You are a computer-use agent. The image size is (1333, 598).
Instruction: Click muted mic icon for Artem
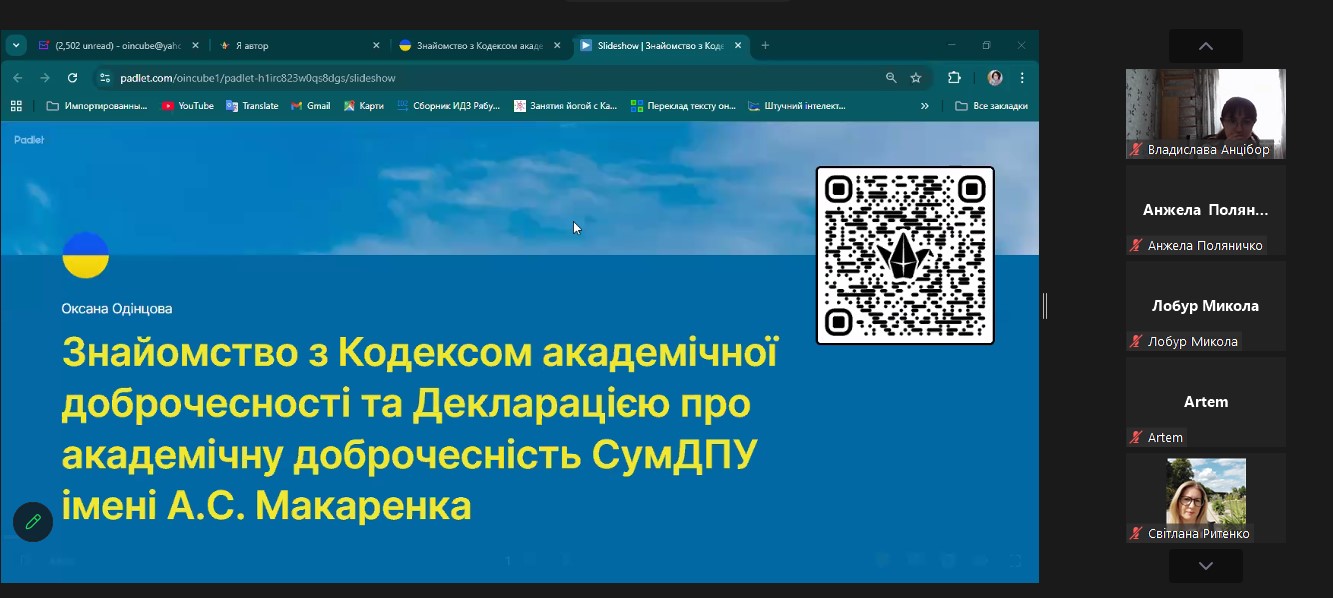tap(1136, 438)
